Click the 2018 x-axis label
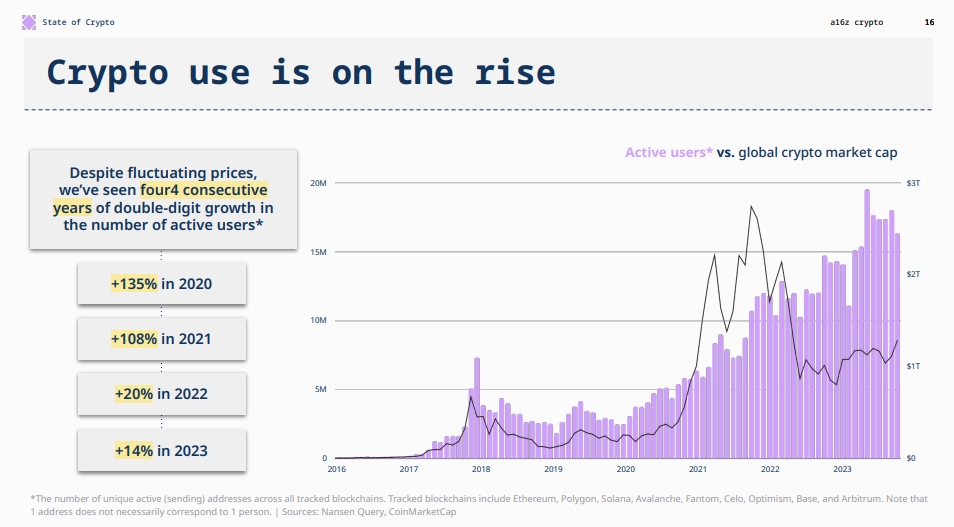This screenshot has height=527, width=954. tap(481, 469)
